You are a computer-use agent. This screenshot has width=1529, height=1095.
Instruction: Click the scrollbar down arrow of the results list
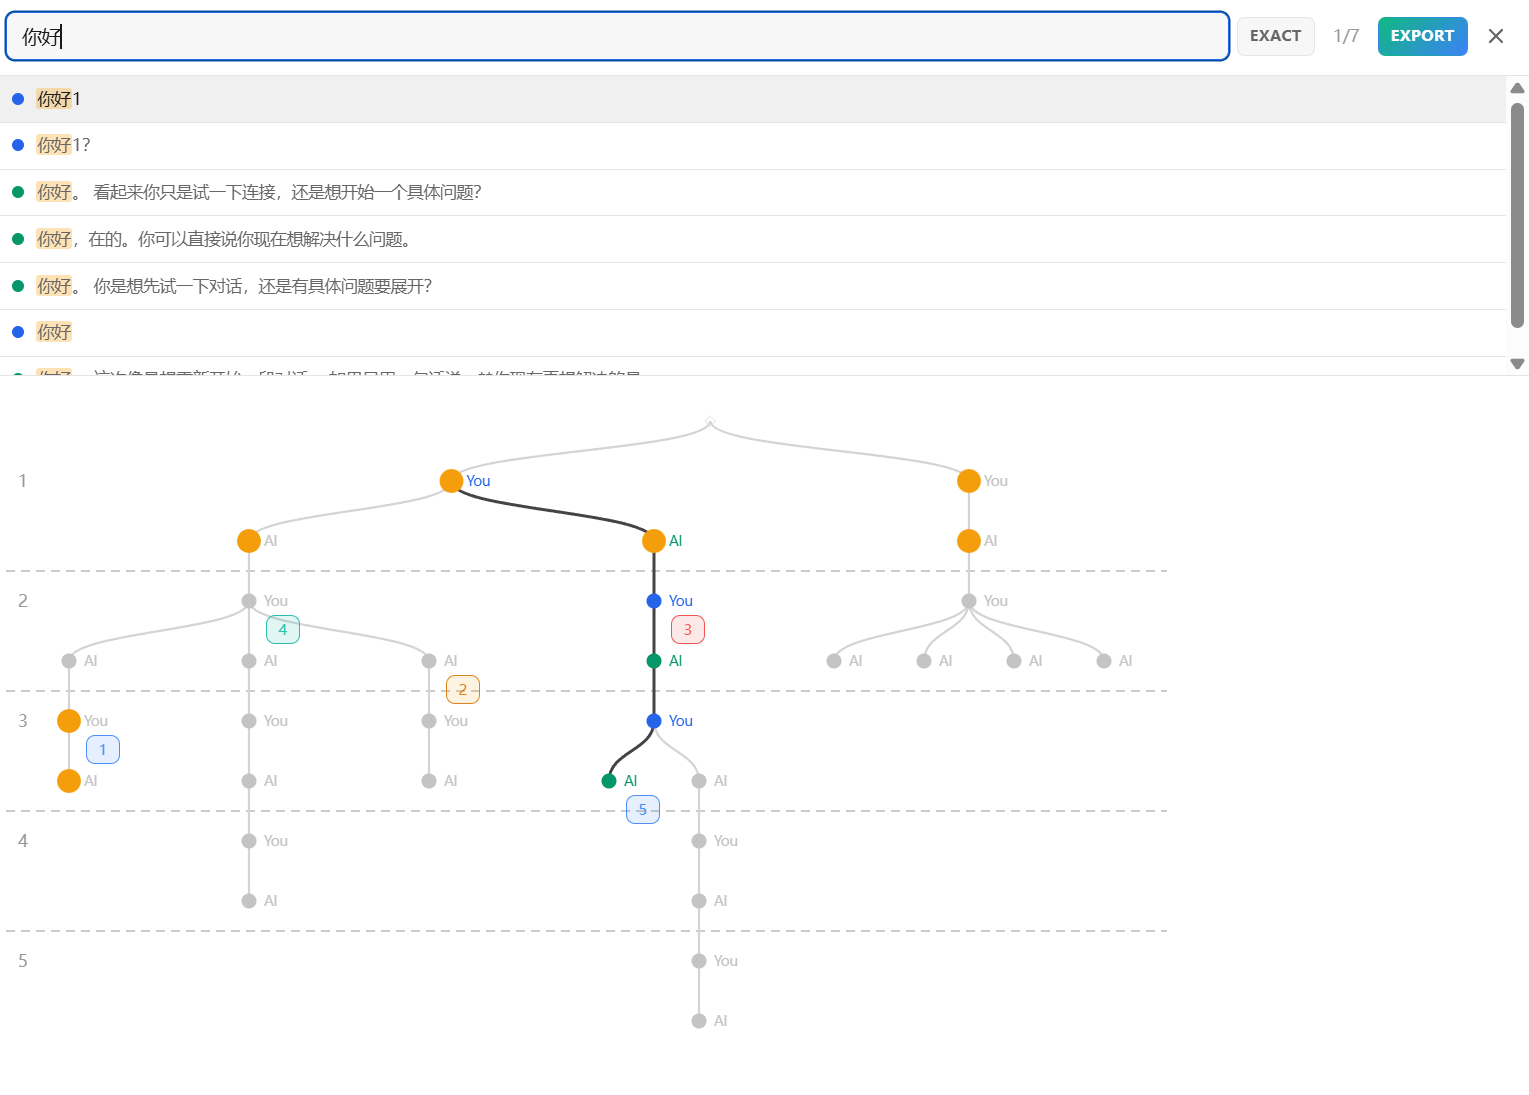(x=1517, y=364)
